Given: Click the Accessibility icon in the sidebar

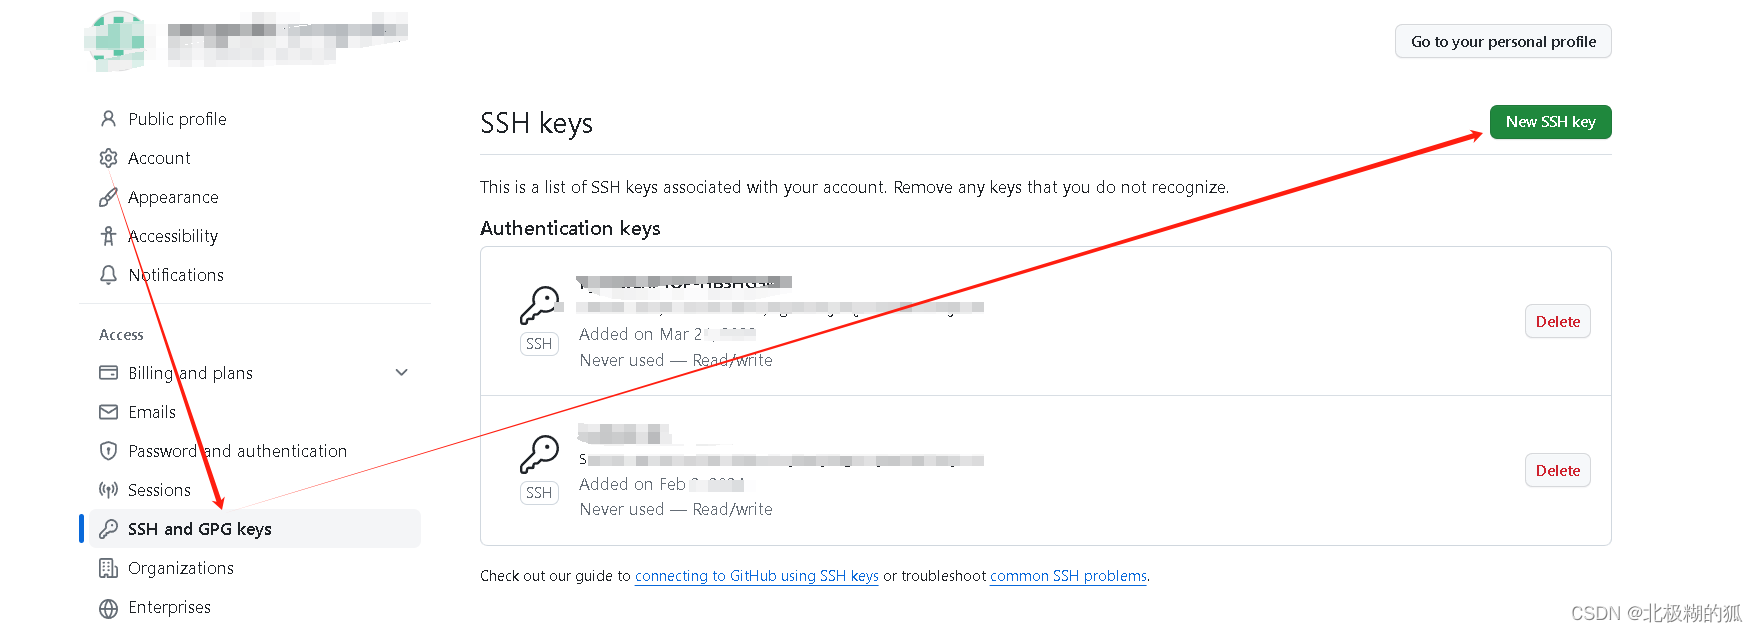Looking at the screenshot, I should pyautogui.click(x=108, y=235).
